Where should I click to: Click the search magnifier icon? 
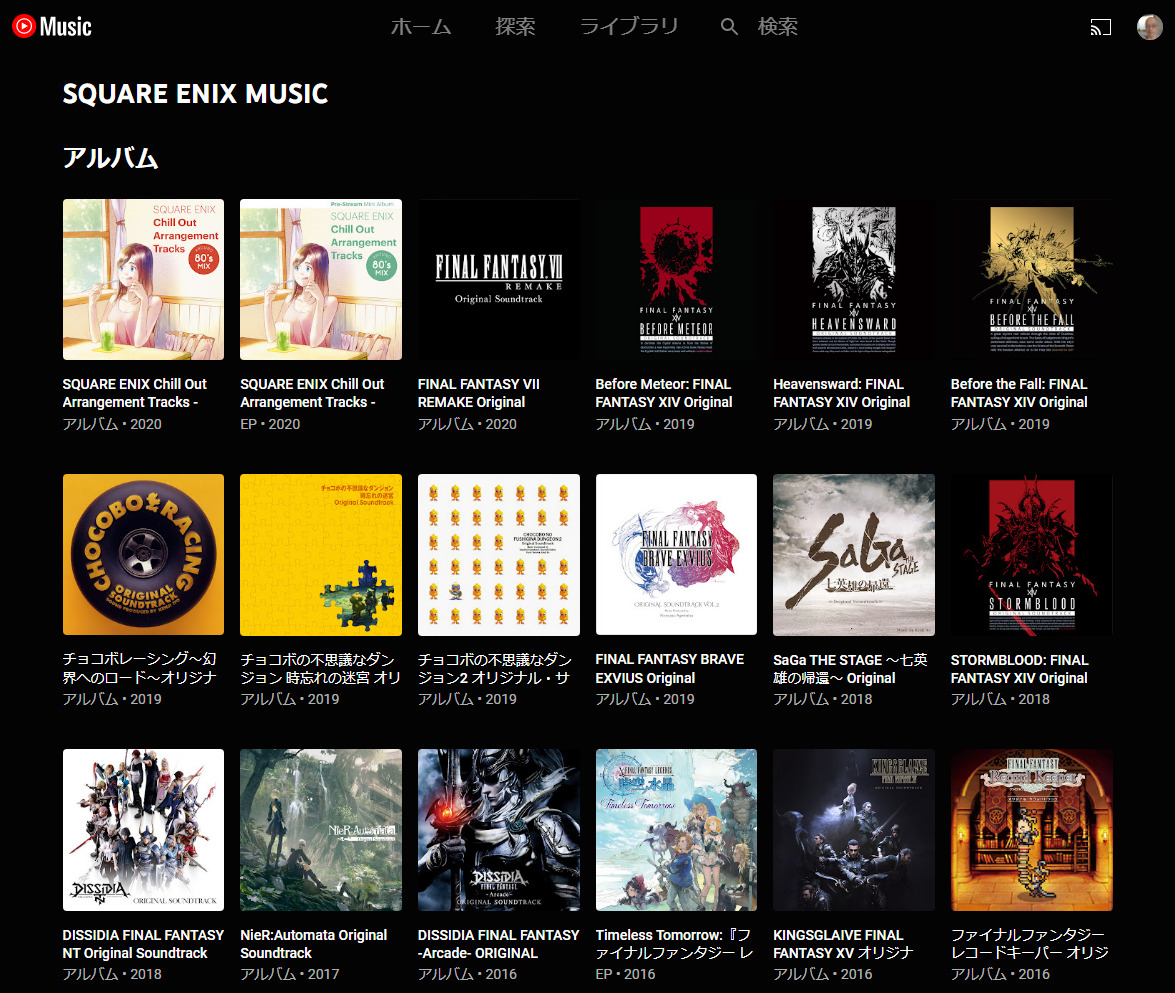point(728,27)
